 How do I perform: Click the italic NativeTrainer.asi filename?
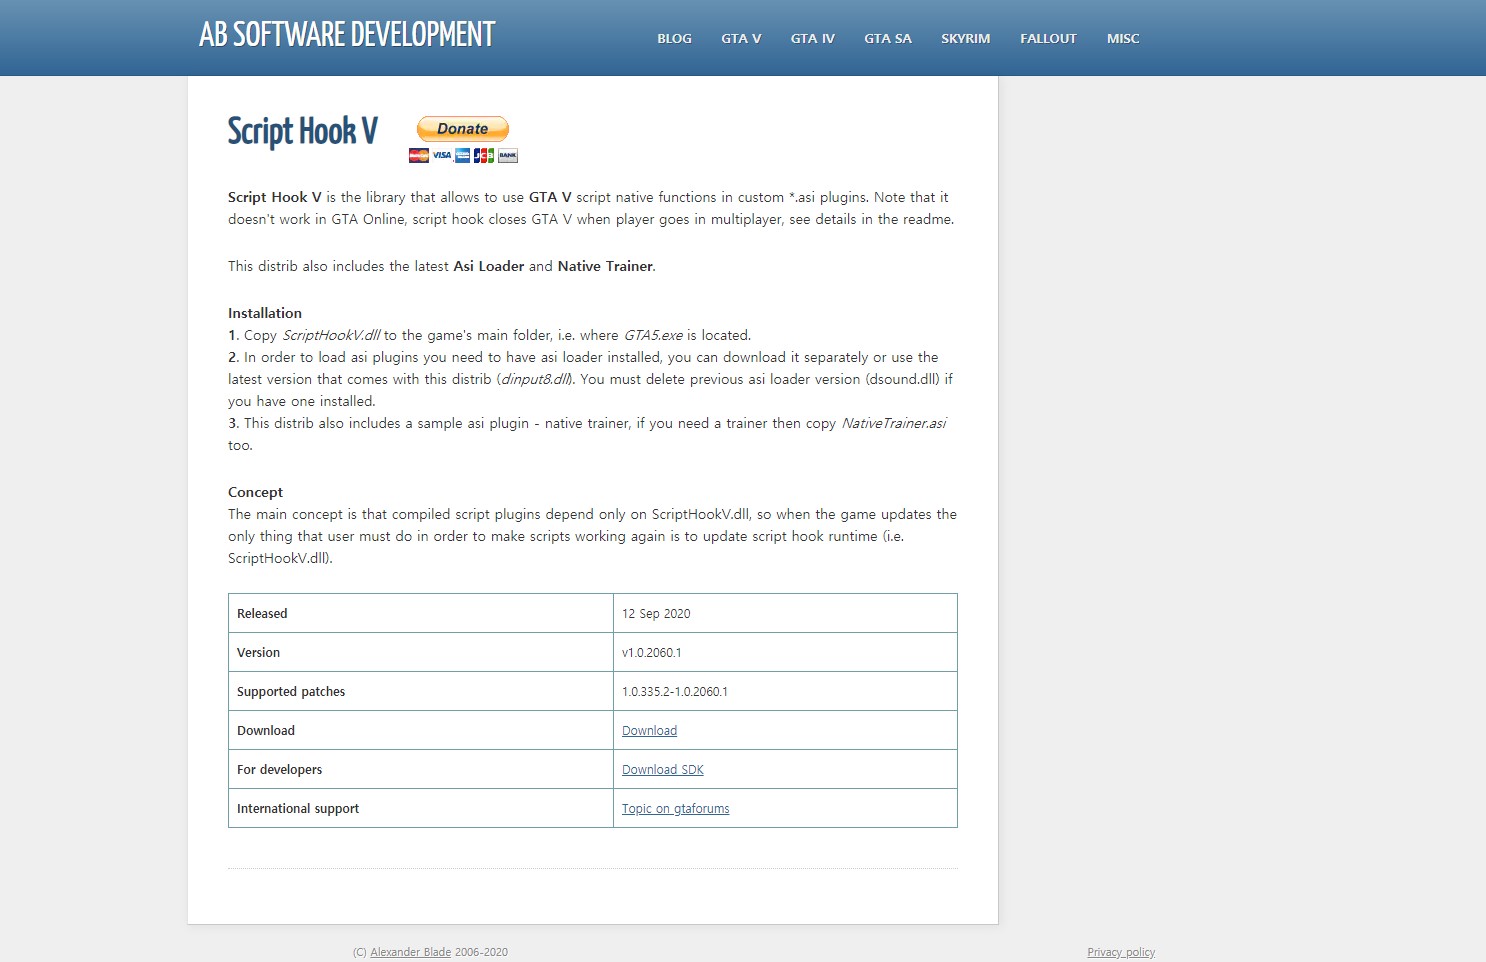[893, 423]
